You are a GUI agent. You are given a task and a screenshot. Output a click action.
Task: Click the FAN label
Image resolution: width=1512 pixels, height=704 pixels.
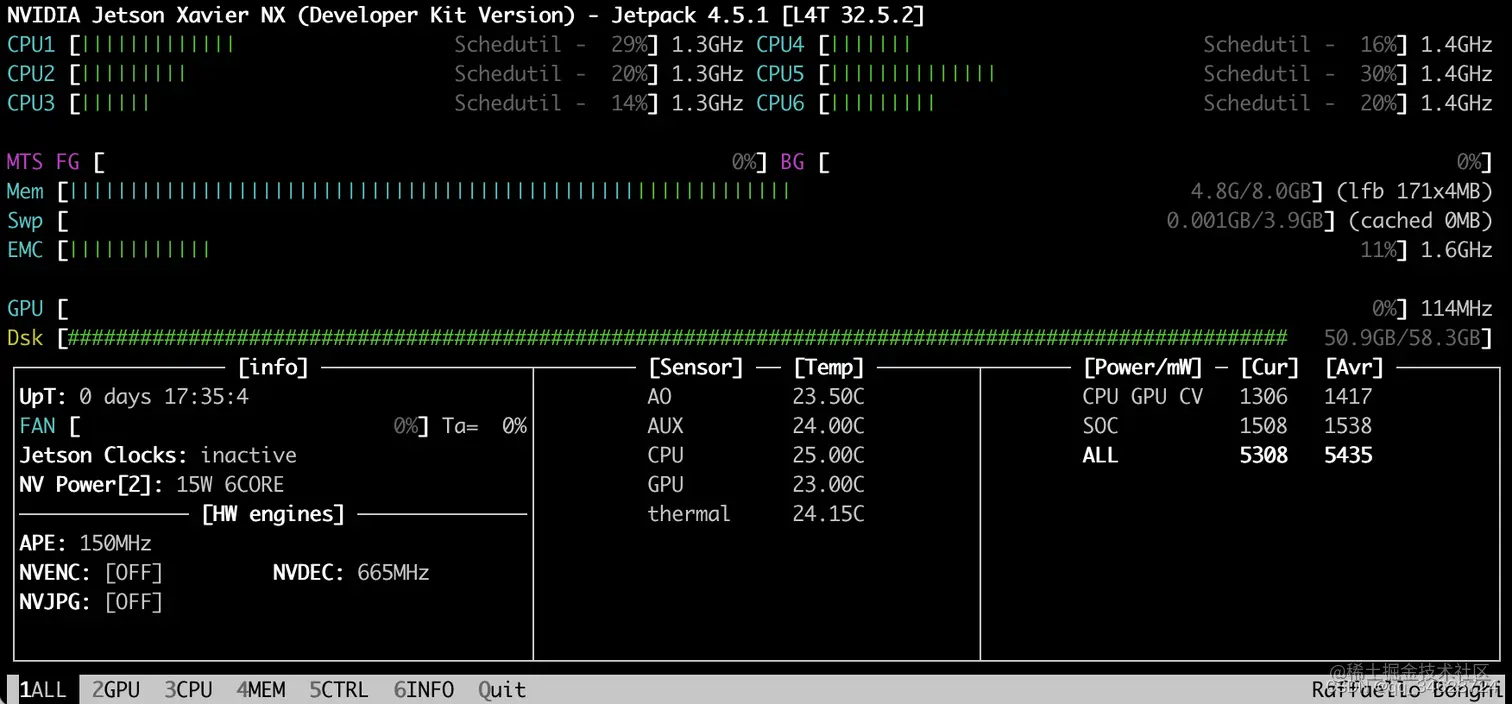(x=37, y=426)
